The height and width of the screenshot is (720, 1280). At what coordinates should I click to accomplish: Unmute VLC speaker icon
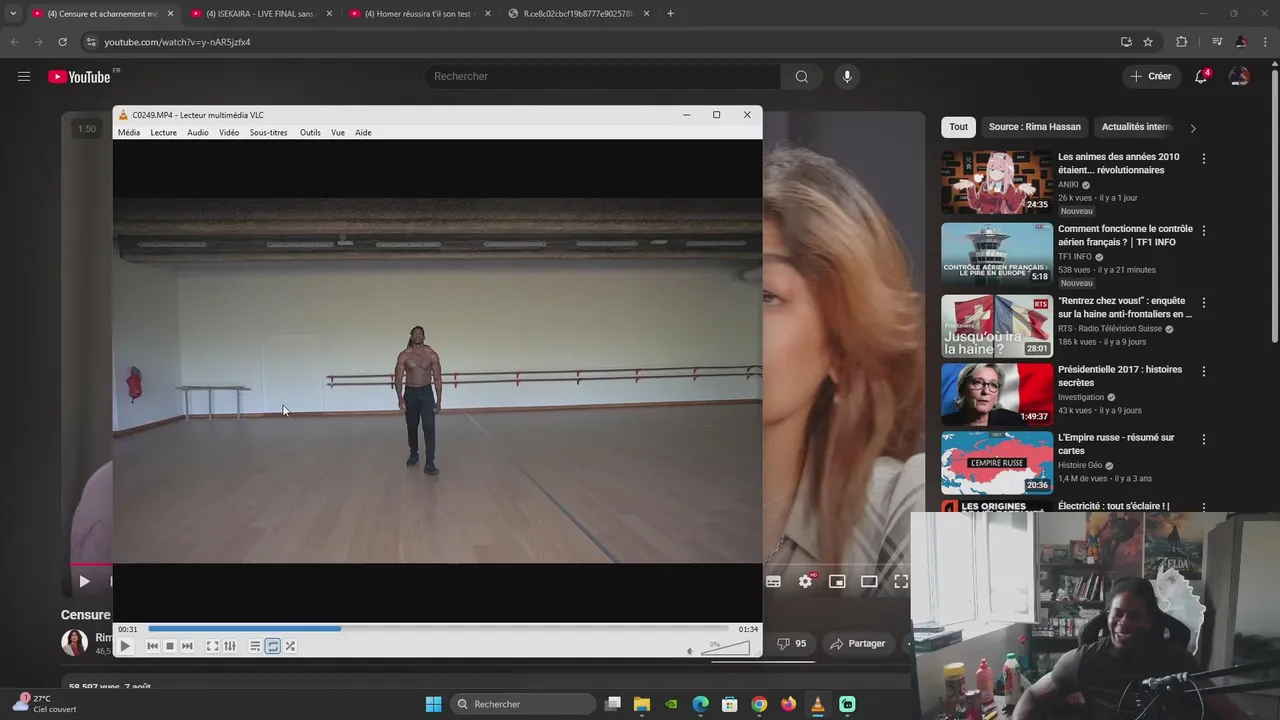690,651
